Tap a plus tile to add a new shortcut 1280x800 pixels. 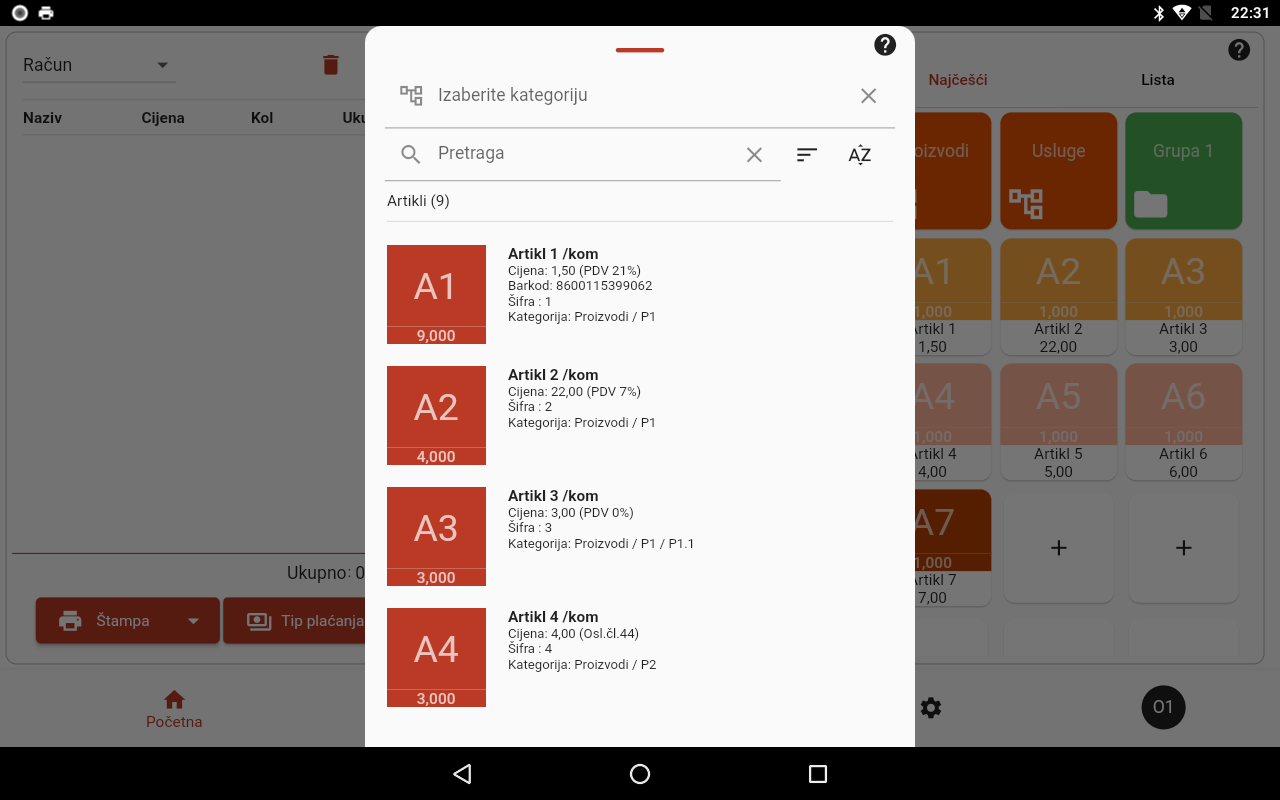tap(1059, 547)
